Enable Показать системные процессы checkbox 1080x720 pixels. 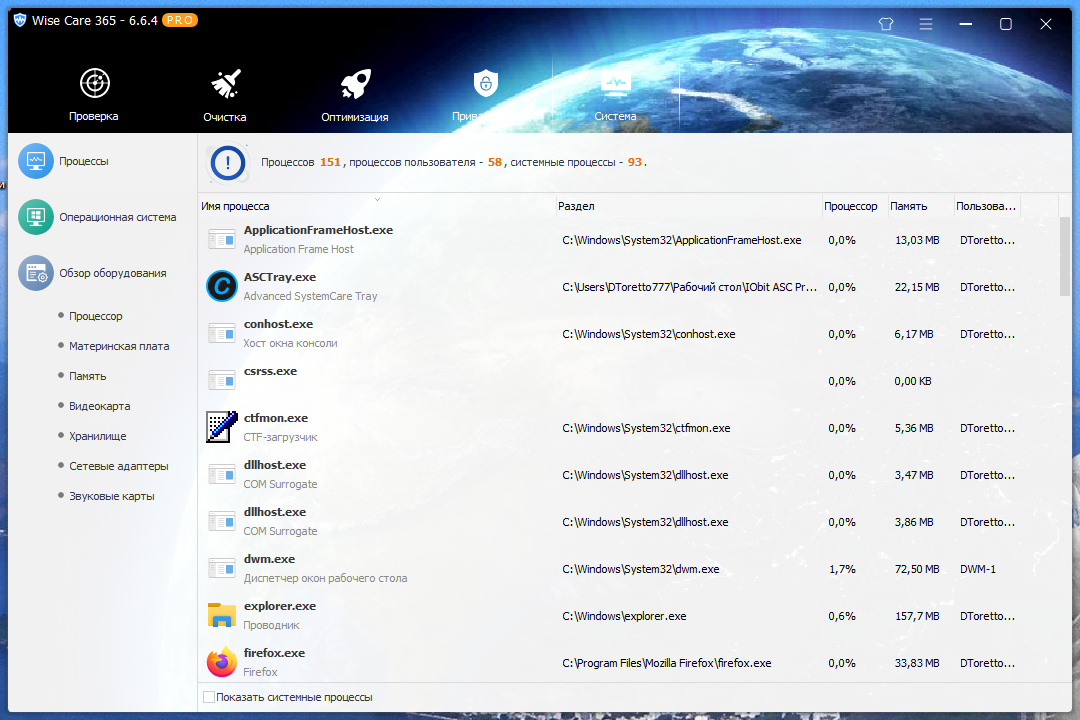(209, 697)
